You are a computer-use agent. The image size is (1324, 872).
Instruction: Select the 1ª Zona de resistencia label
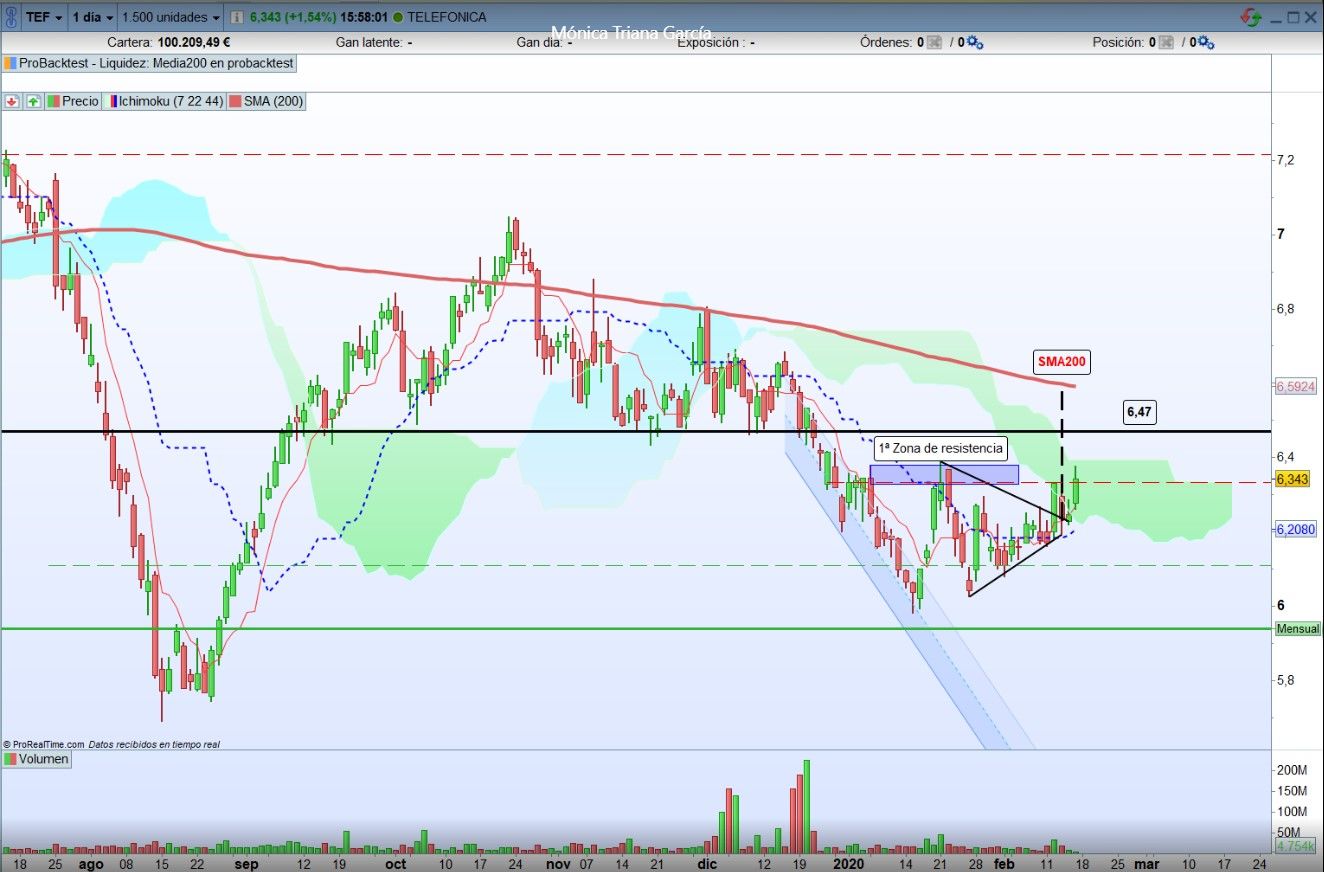click(x=940, y=449)
